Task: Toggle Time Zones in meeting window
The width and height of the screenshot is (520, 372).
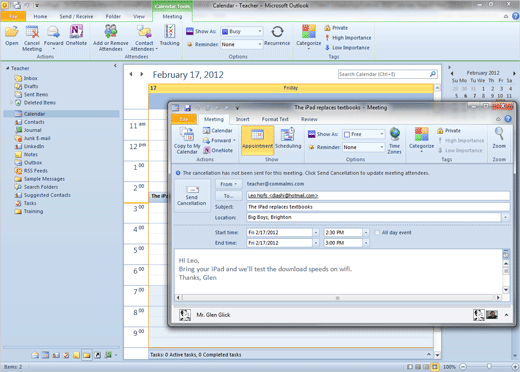Action: click(x=394, y=141)
